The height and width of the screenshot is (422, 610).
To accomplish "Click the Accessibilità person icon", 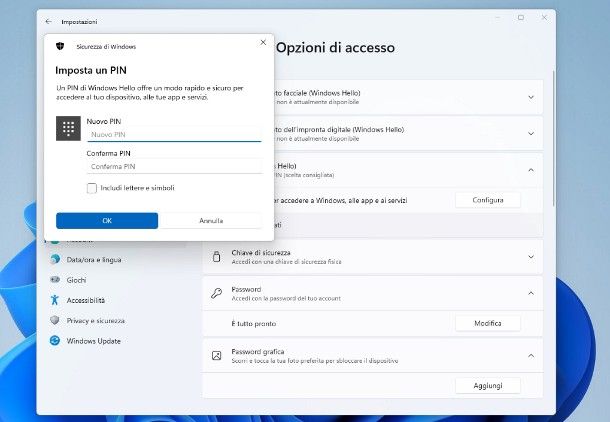I will click(55, 299).
